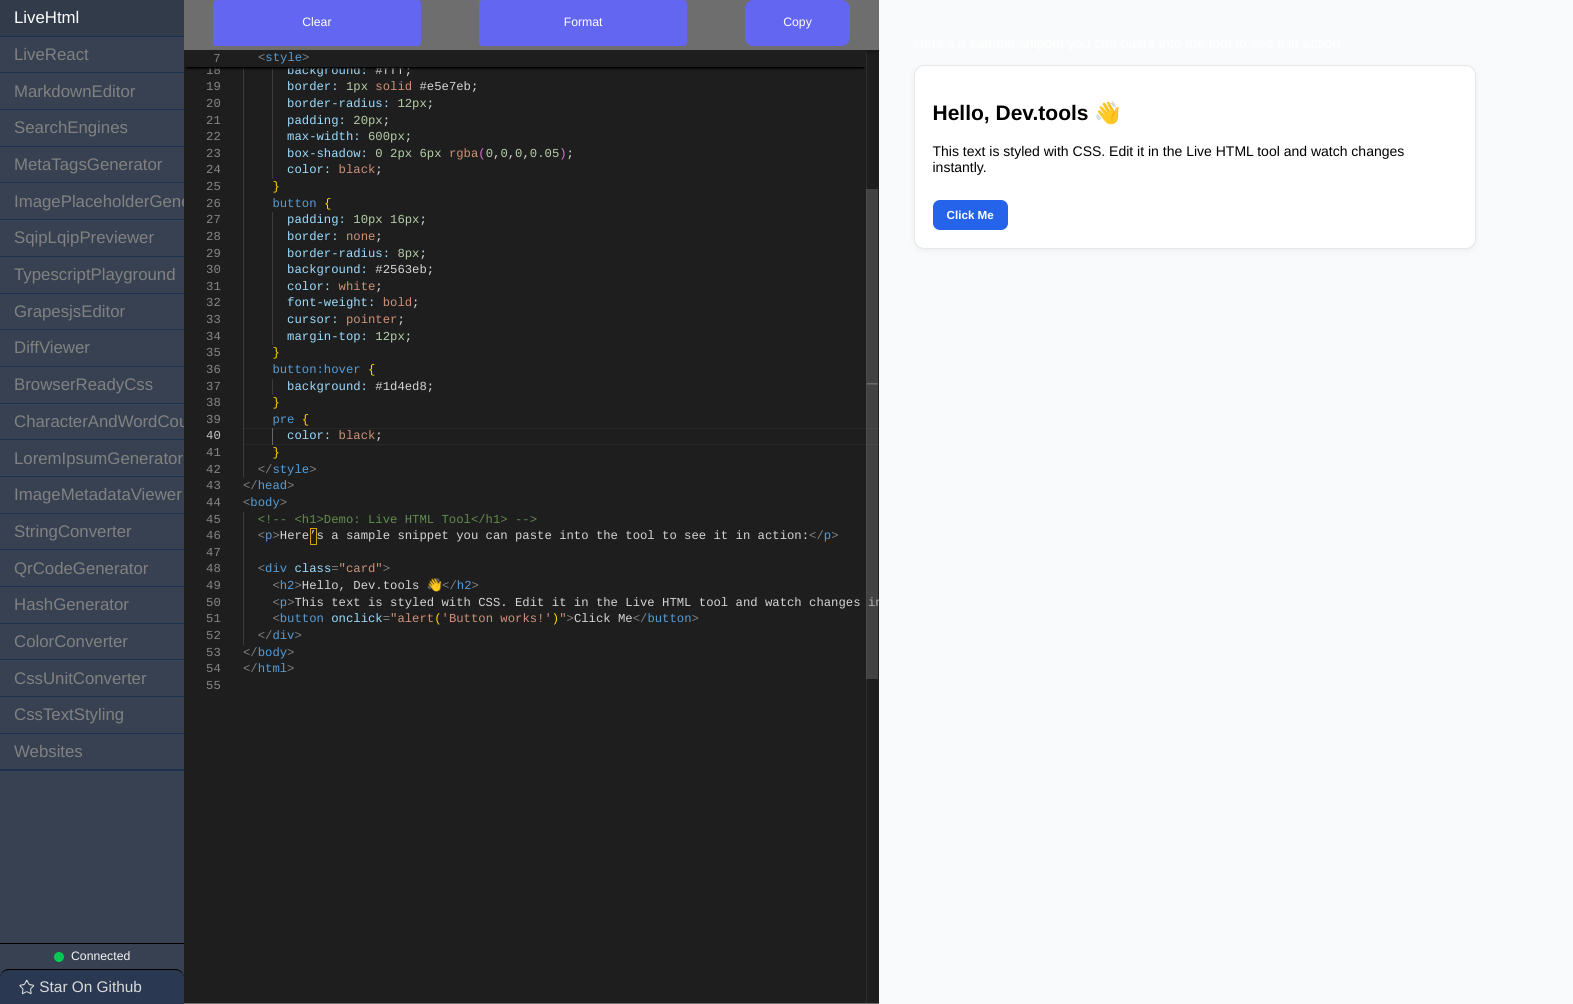The height and width of the screenshot is (1004, 1573).
Task: Click the Format button
Action: click(x=583, y=22)
